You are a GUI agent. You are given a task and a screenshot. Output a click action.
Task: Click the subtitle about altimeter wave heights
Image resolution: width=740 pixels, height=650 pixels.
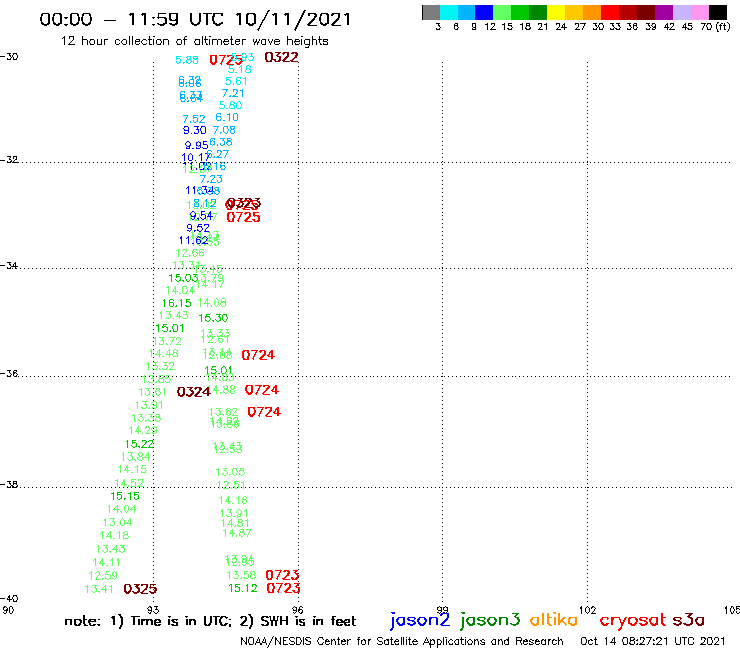pos(194,41)
